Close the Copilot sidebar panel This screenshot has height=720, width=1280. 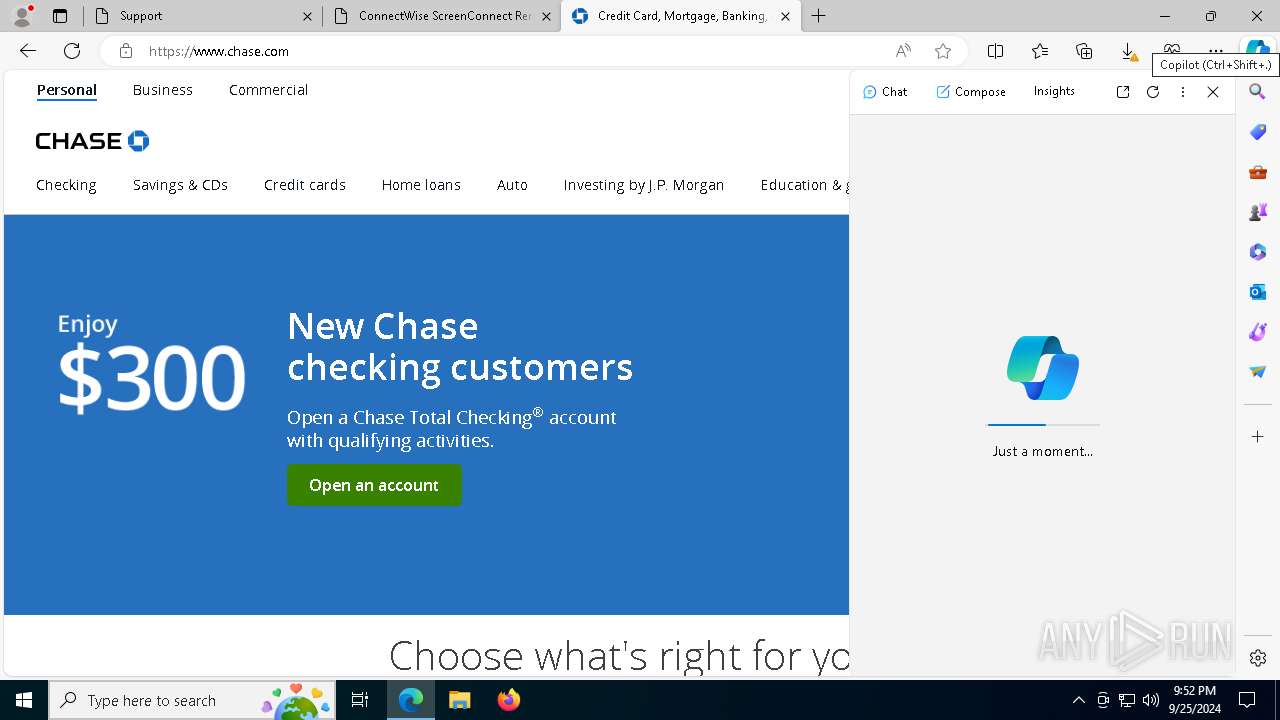1213,92
